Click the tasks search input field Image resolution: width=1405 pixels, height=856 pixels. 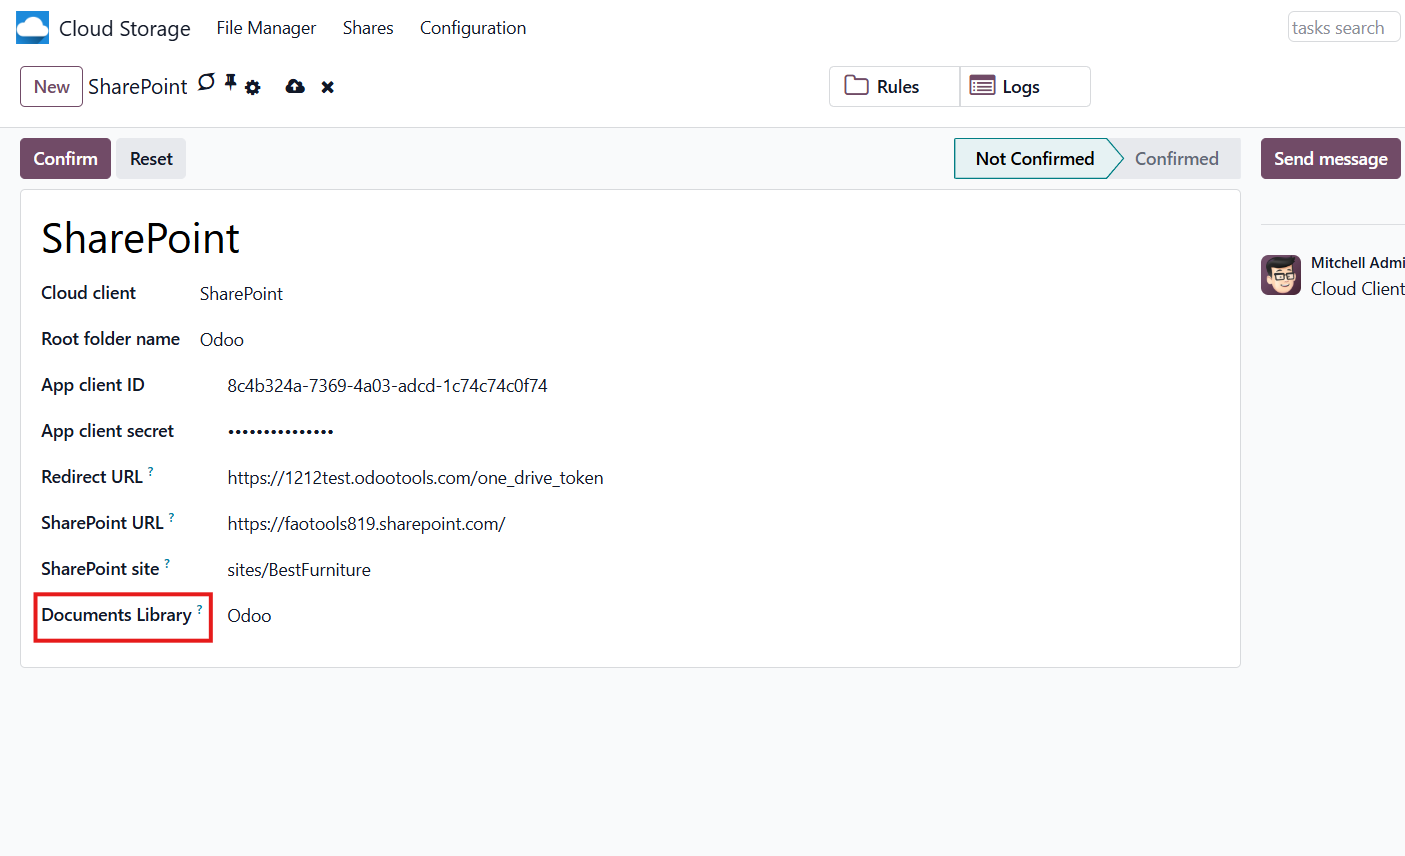click(x=1343, y=28)
